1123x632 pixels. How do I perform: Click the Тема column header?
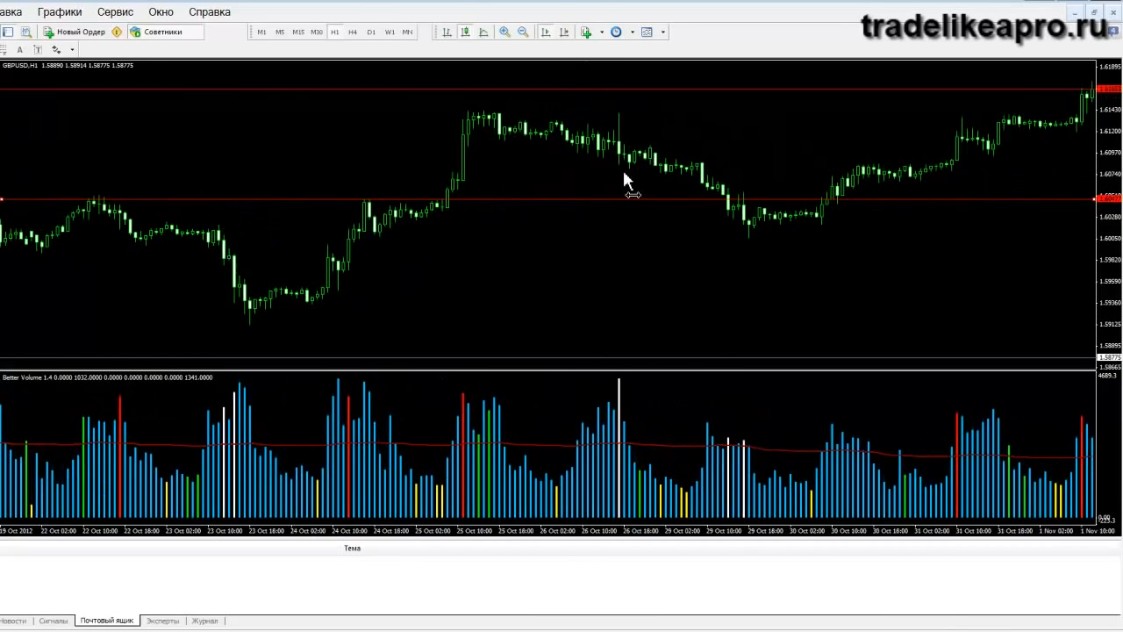(x=352, y=548)
